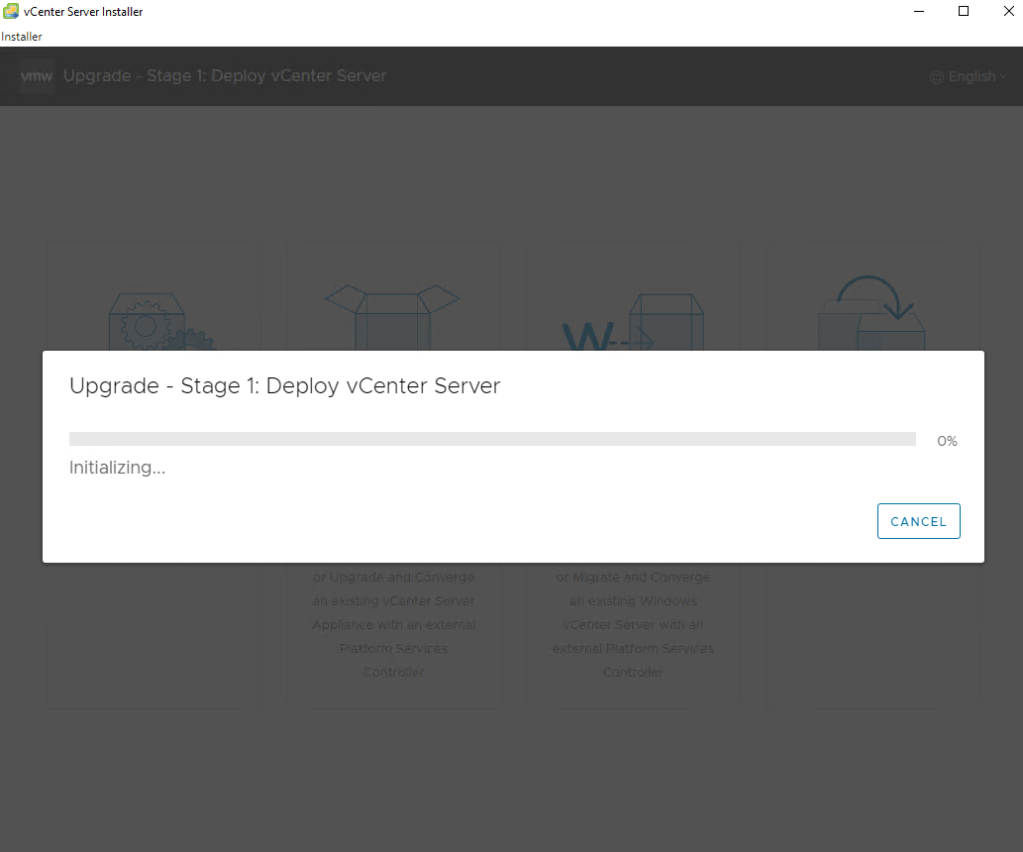1023x852 pixels.
Task: Click the Migrate and Converge card description
Action: [632, 625]
